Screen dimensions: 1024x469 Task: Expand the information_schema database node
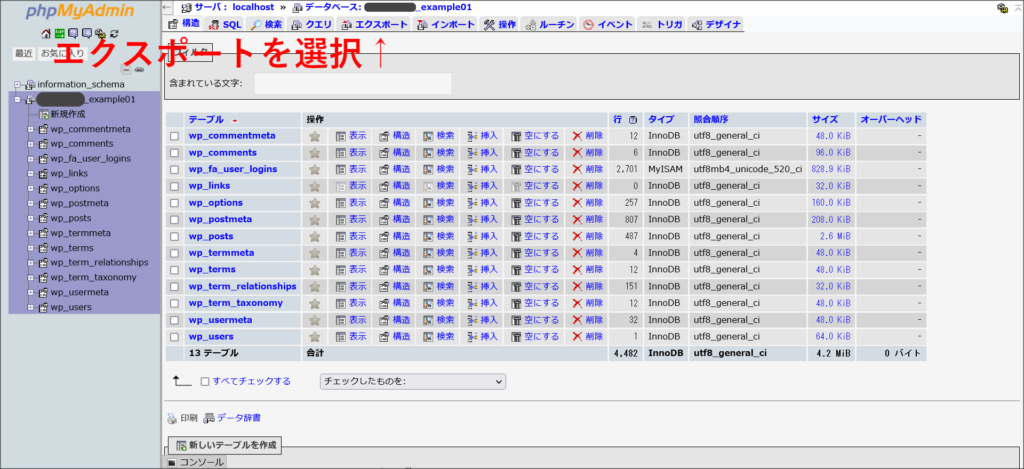(18, 84)
